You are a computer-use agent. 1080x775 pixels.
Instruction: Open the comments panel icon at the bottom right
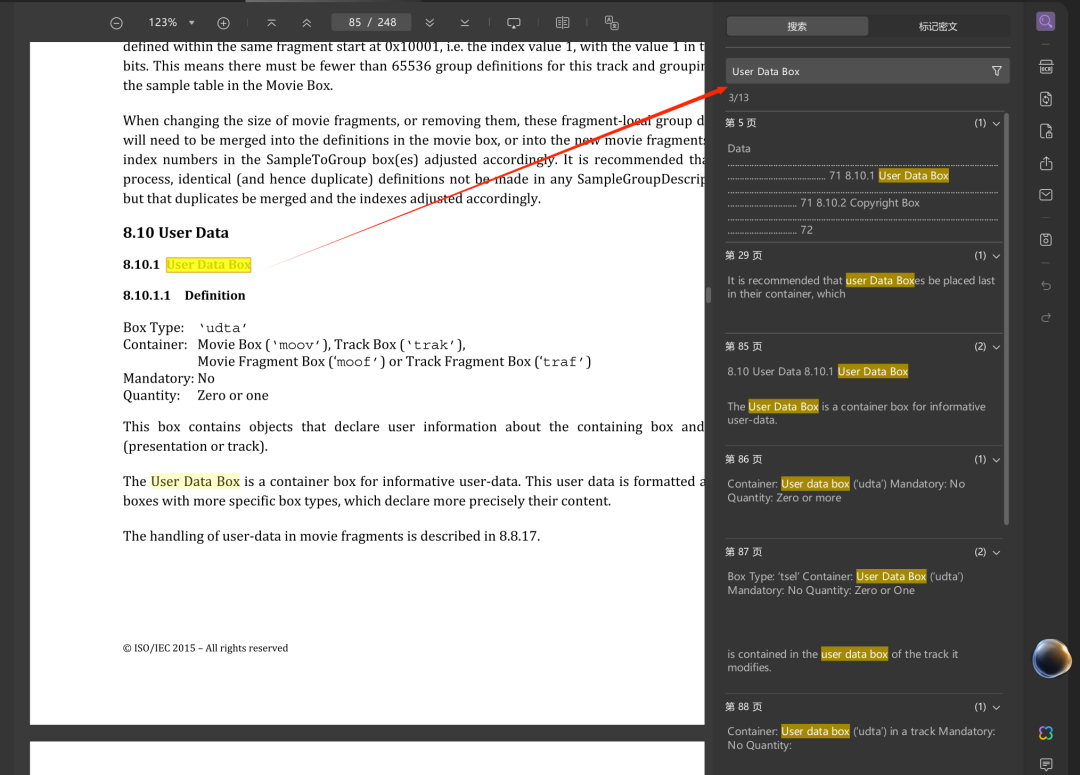pyautogui.click(x=1046, y=764)
